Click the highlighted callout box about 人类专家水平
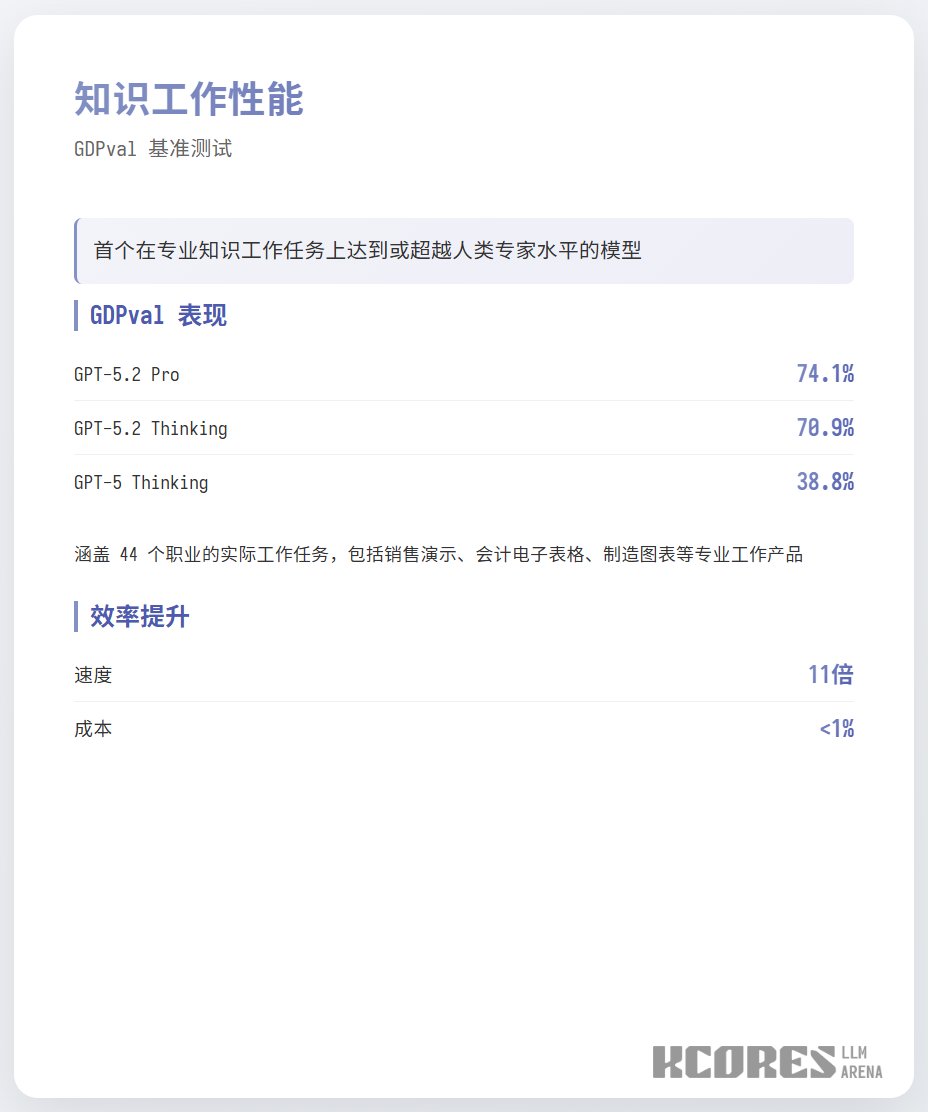Viewport: 928px width, 1112px height. click(x=464, y=251)
